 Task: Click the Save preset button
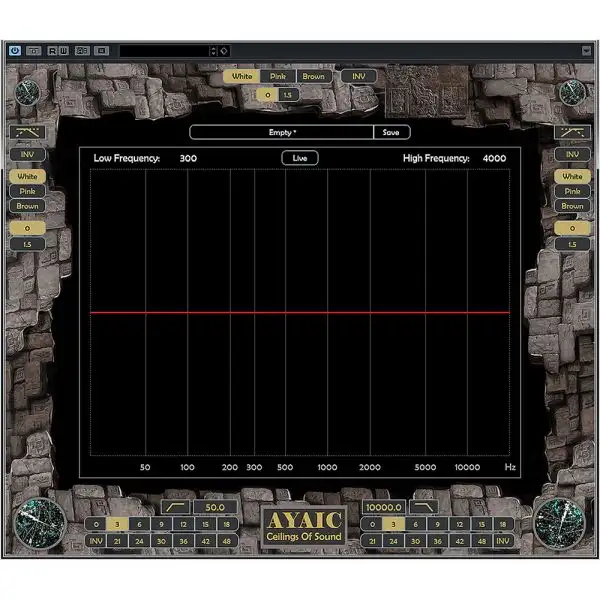click(391, 132)
